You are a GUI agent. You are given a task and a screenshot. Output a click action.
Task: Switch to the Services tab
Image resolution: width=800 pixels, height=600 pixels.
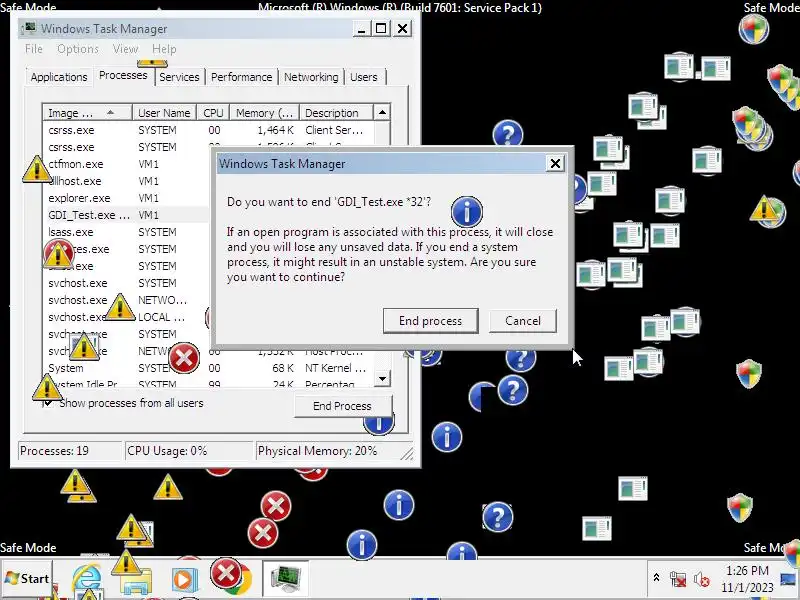point(179,77)
